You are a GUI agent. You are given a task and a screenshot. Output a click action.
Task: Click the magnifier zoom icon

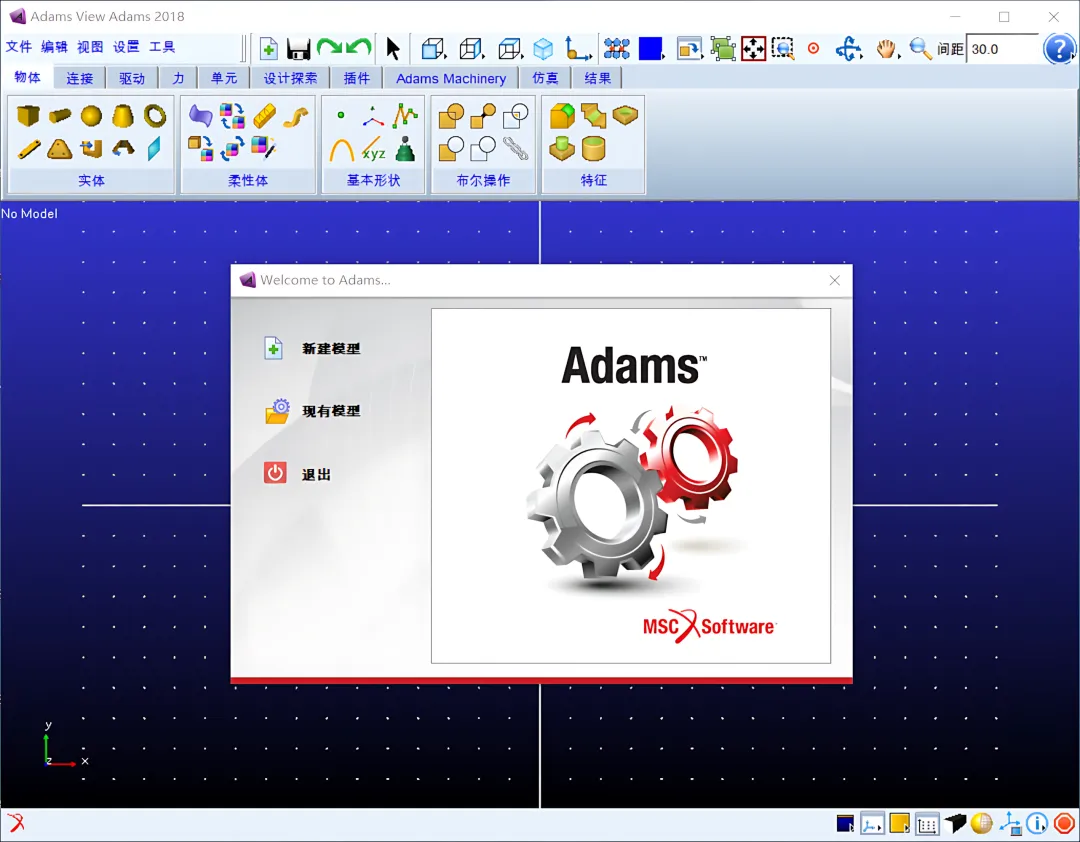[920, 49]
